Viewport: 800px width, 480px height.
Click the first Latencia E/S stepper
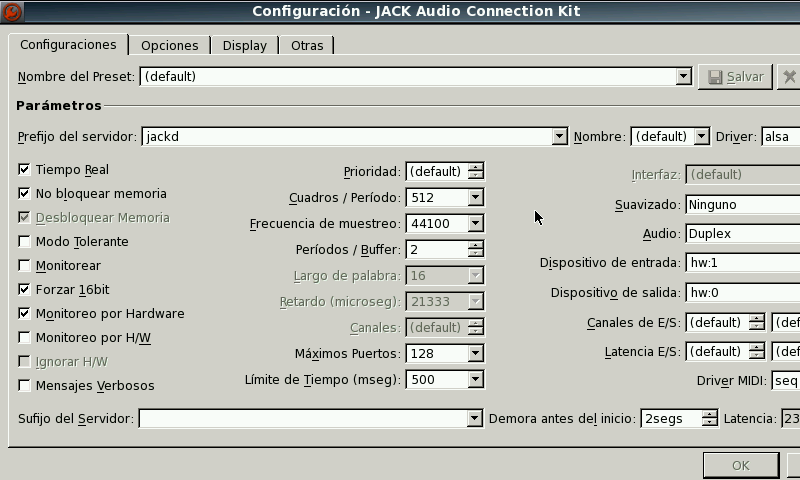(757, 351)
